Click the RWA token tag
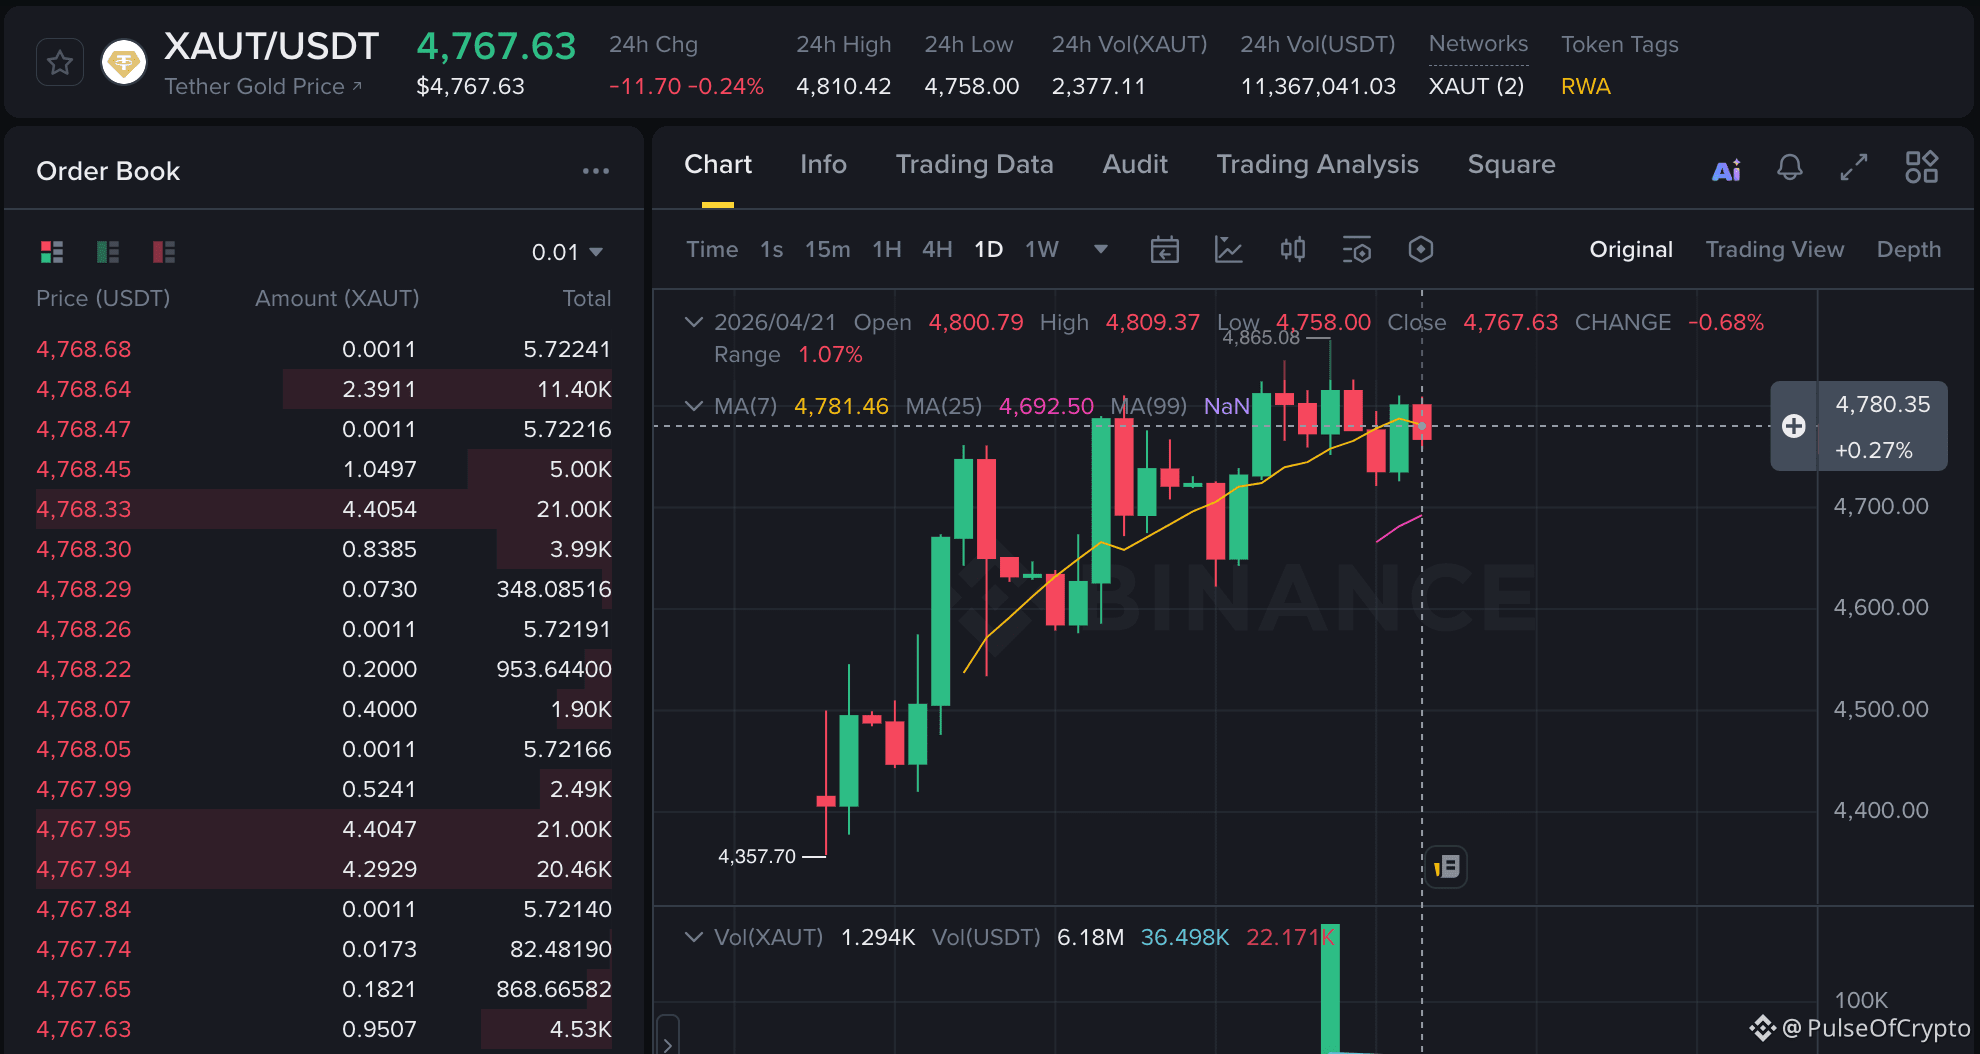The width and height of the screenshot is (1980, 1054). click(x=1586, y=87)
